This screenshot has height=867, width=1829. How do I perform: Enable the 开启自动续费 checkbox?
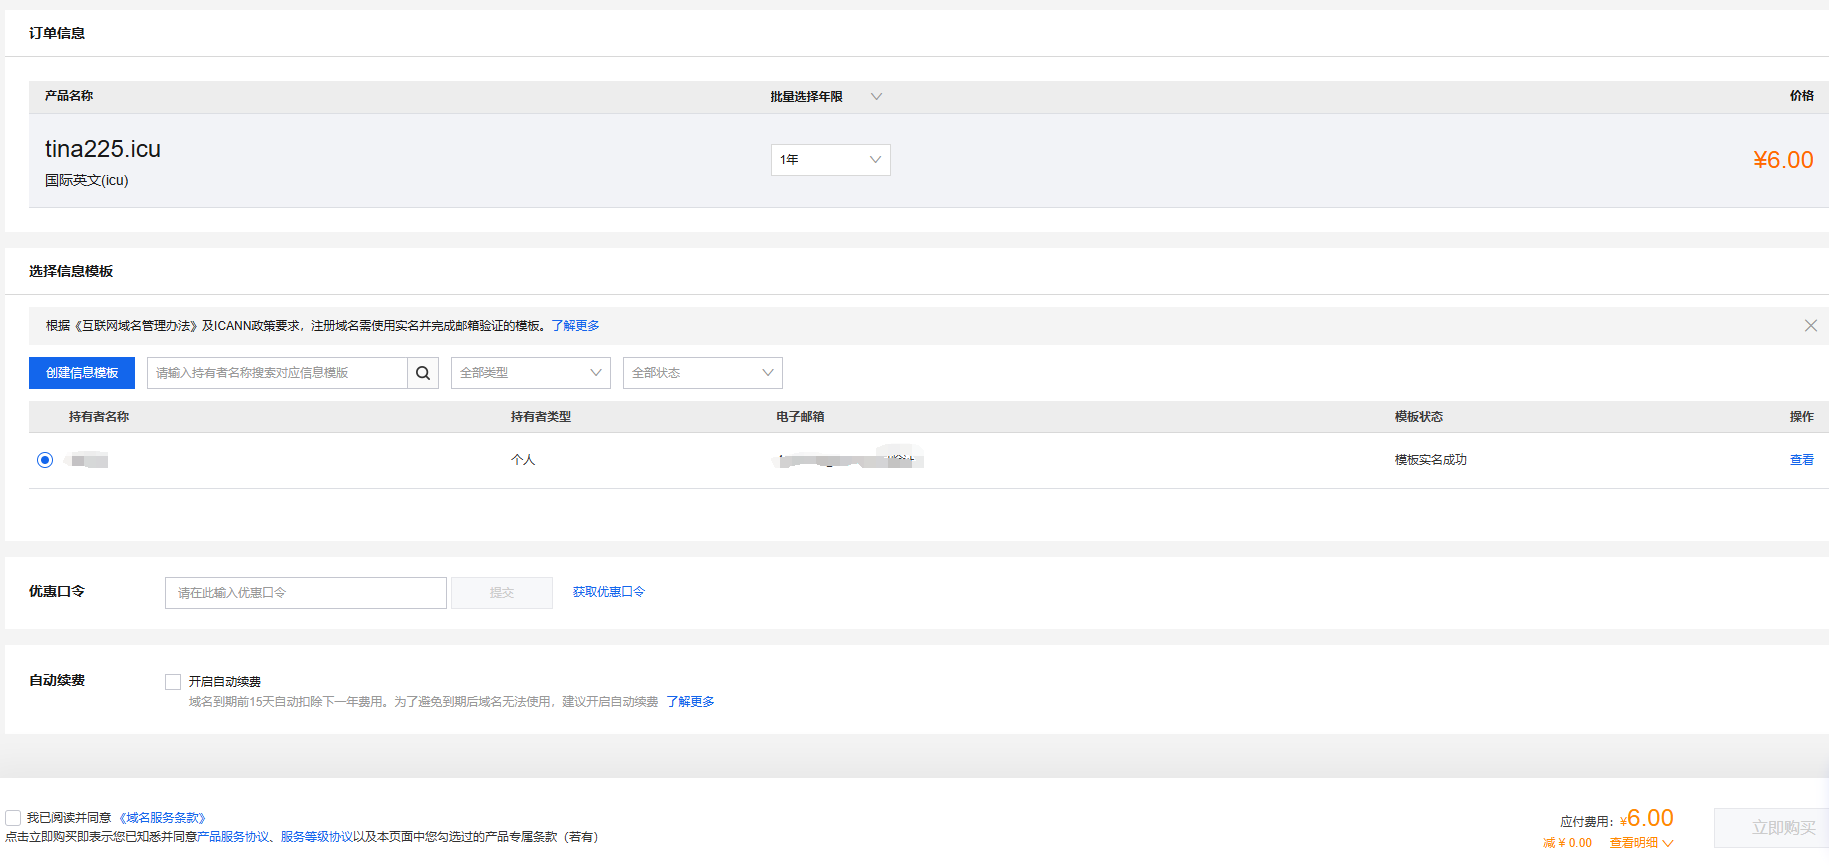tap(173, 682)
